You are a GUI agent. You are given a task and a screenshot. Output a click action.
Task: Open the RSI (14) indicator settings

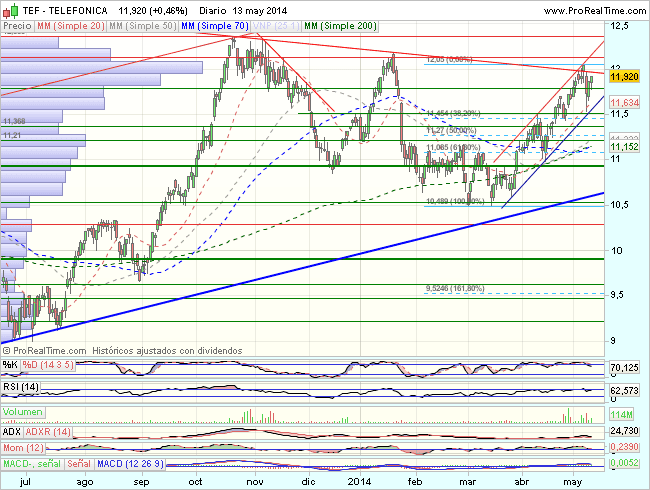[x=20, y=387]
